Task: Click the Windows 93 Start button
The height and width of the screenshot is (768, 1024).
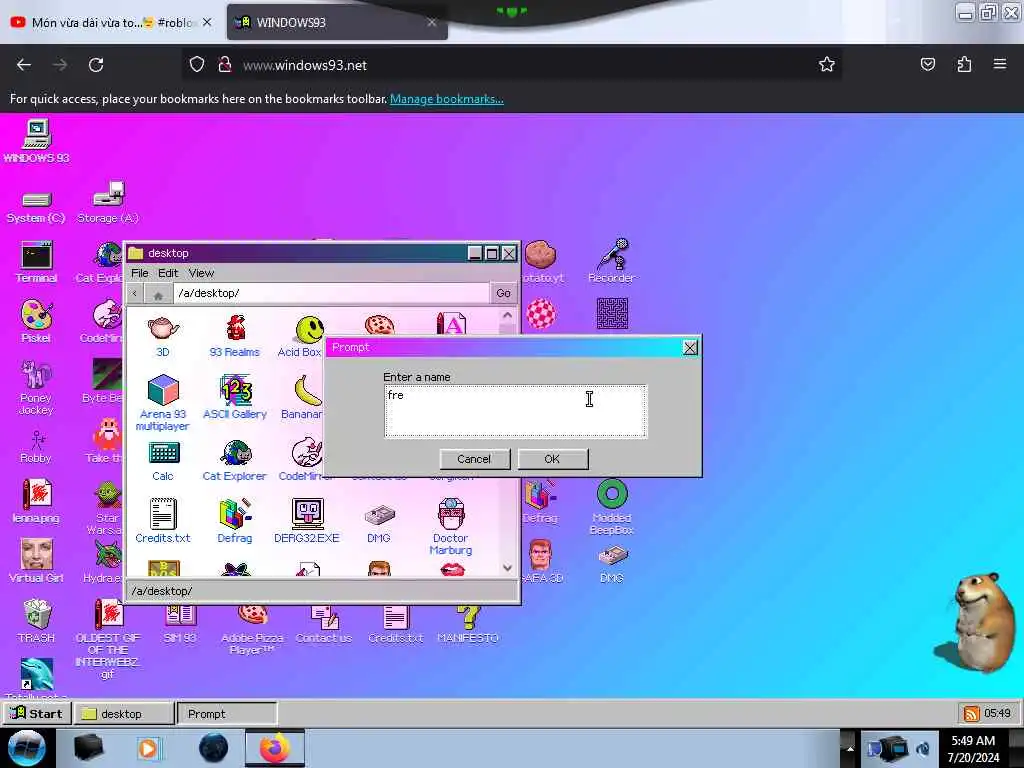Action: pyautogui.click(x=37, y=713)
